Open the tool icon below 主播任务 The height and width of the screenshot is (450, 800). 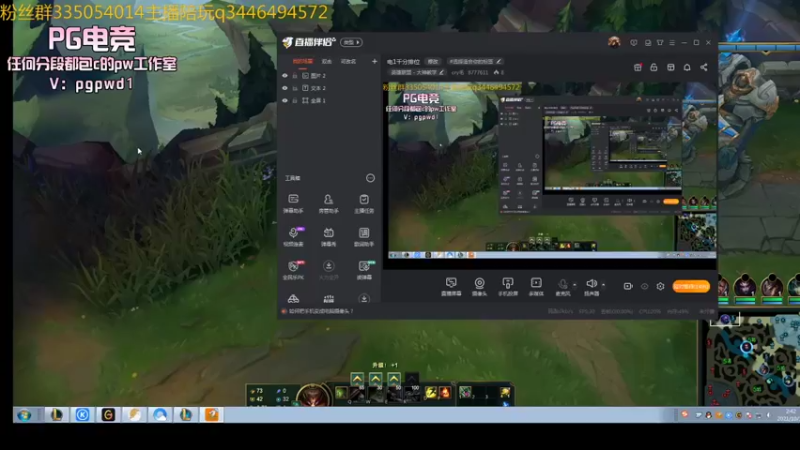click(x=364, y=237)
